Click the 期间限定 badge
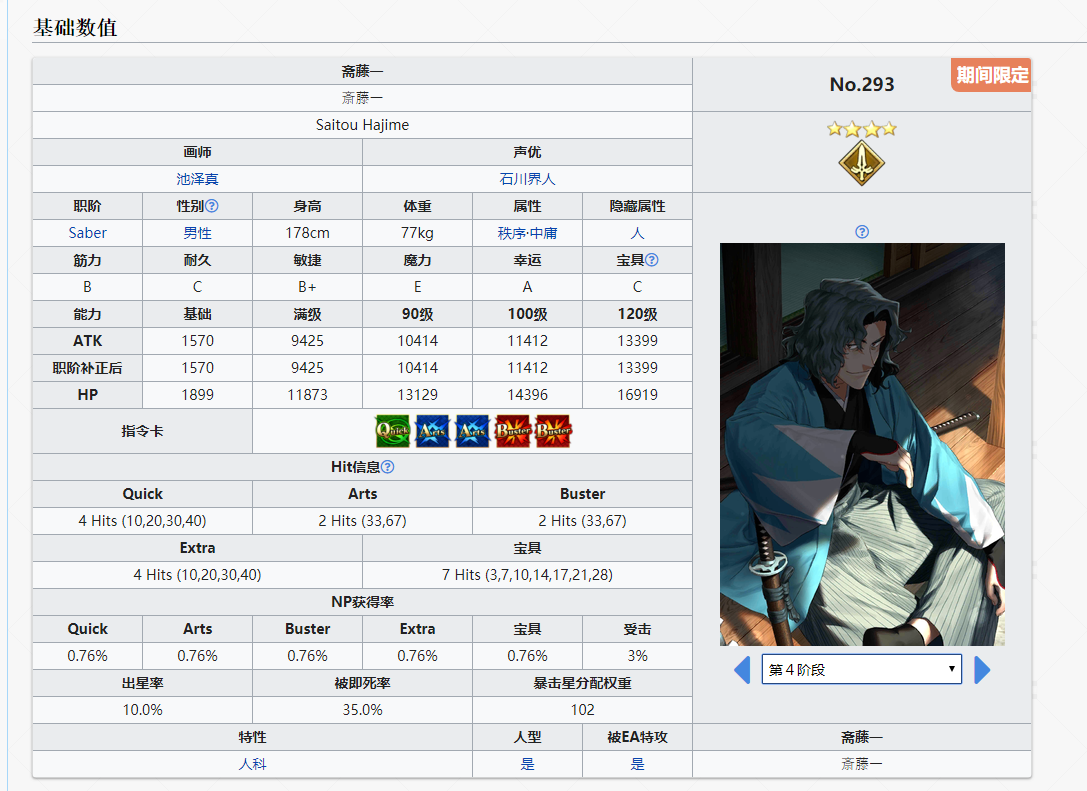 coord(991,75)
